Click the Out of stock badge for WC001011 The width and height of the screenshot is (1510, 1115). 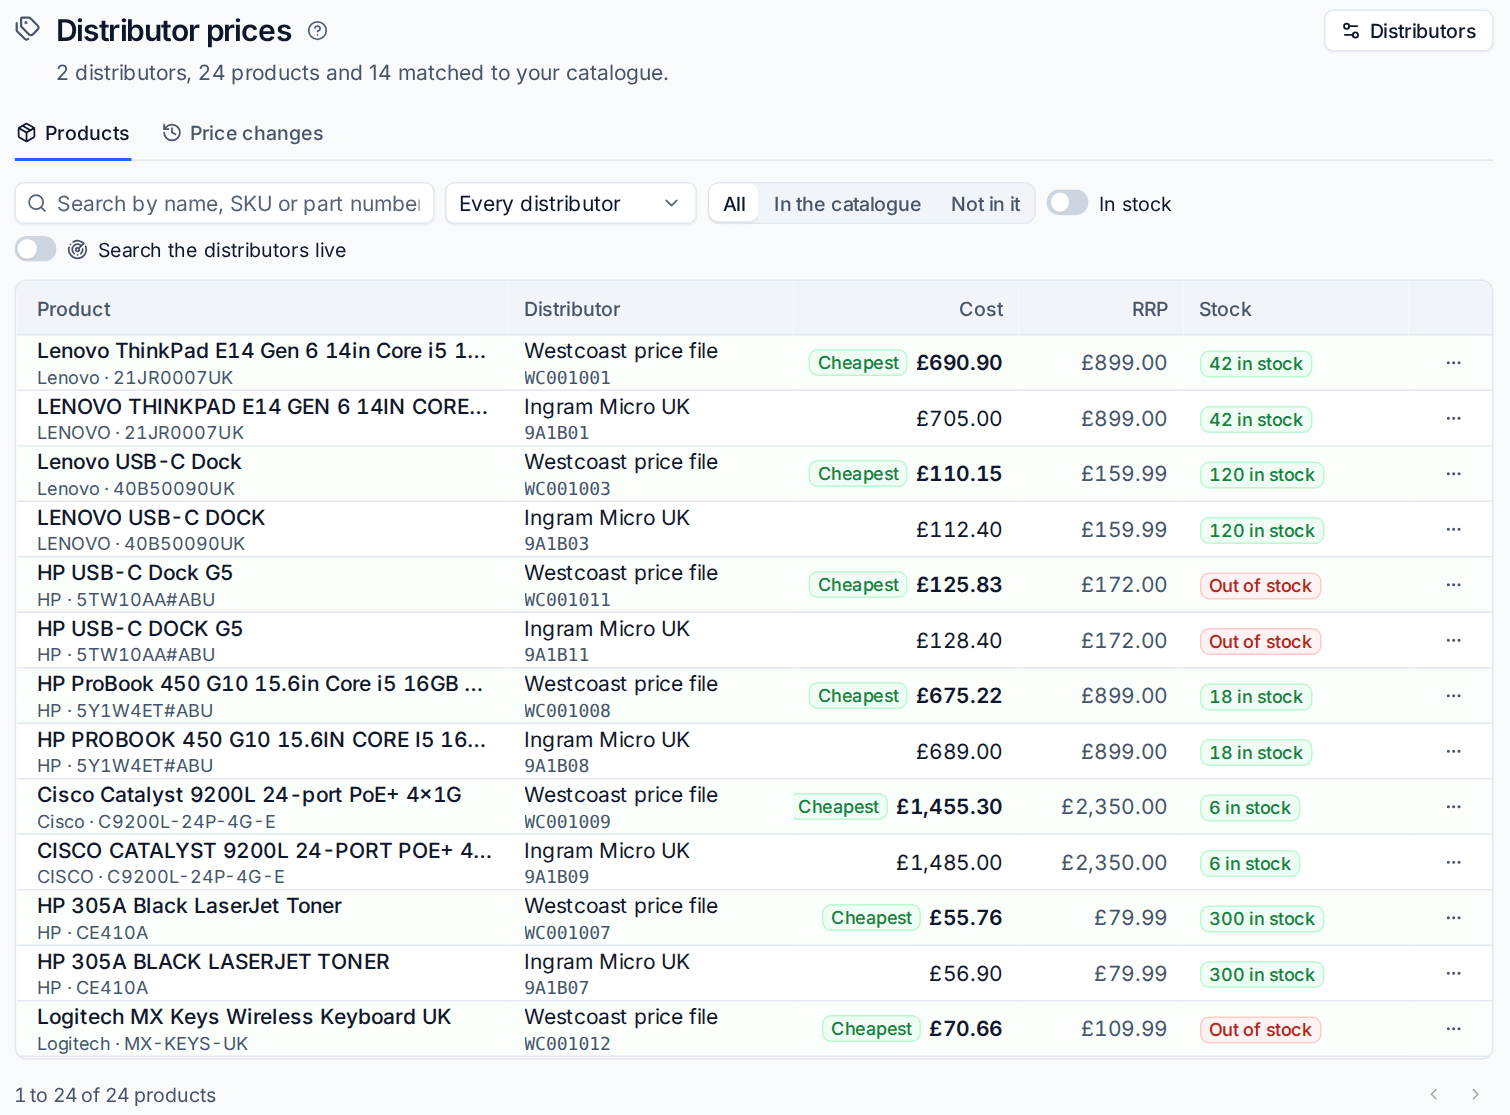point(1260,586)
